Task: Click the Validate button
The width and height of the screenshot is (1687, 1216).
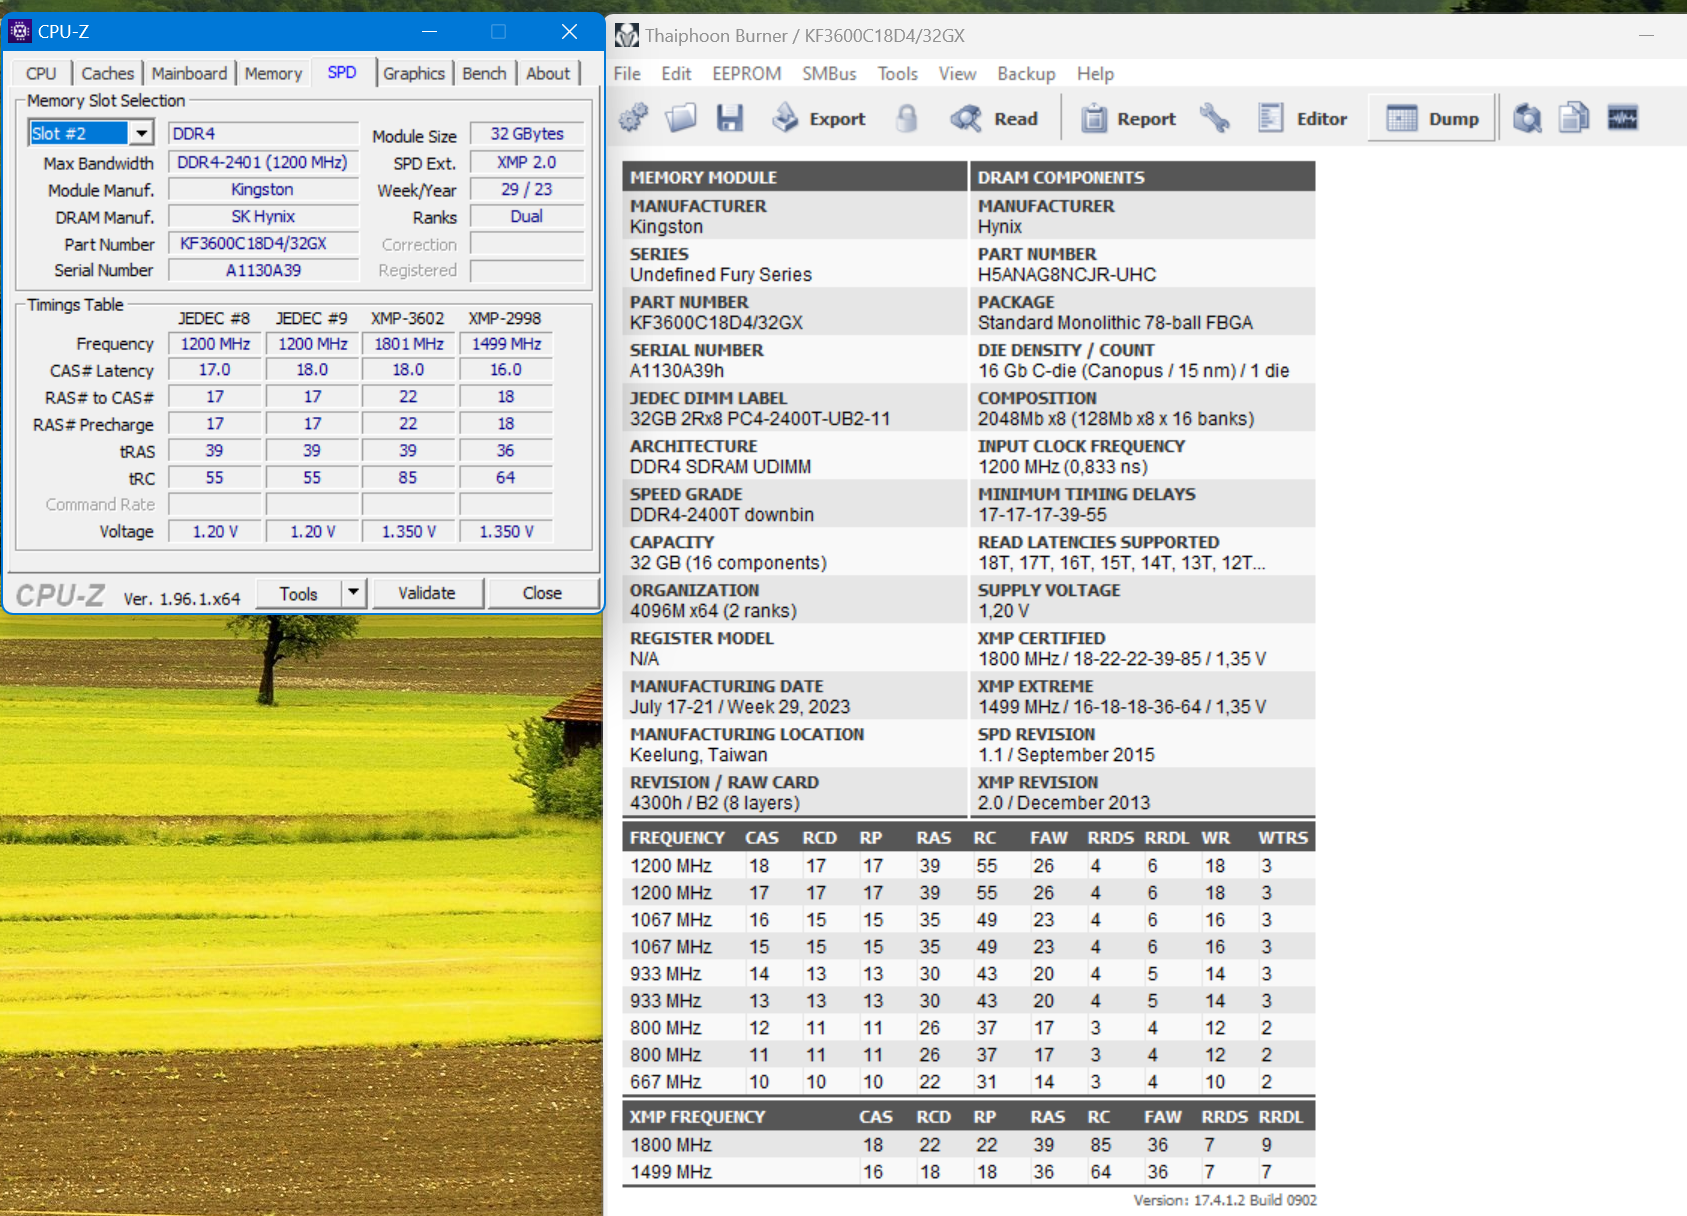Action: coord(427,592)
